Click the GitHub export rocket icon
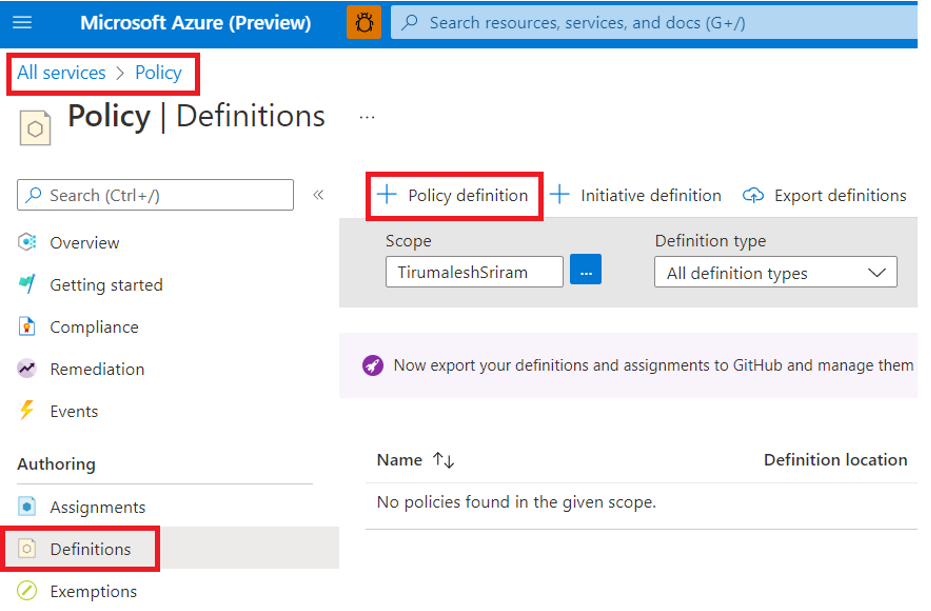The height and width of the screenshot is (611, 931). [373, 366]
